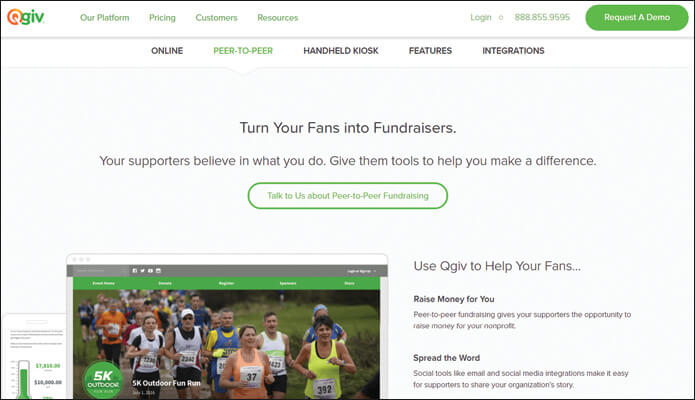Click the Twitter icon in mockup header
Screen dimensions: 695x400
[x=143, y=271]
